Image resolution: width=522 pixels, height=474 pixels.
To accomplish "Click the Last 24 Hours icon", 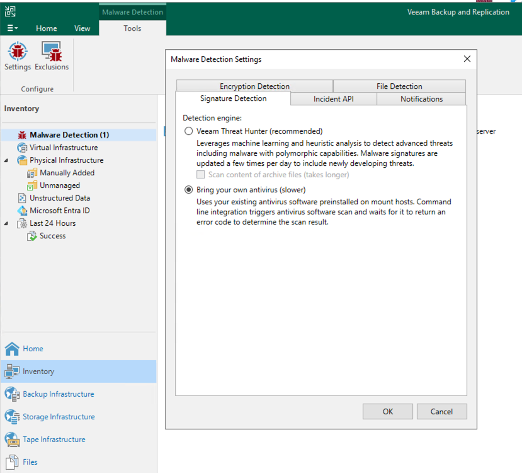I will (x=22, y=223).
